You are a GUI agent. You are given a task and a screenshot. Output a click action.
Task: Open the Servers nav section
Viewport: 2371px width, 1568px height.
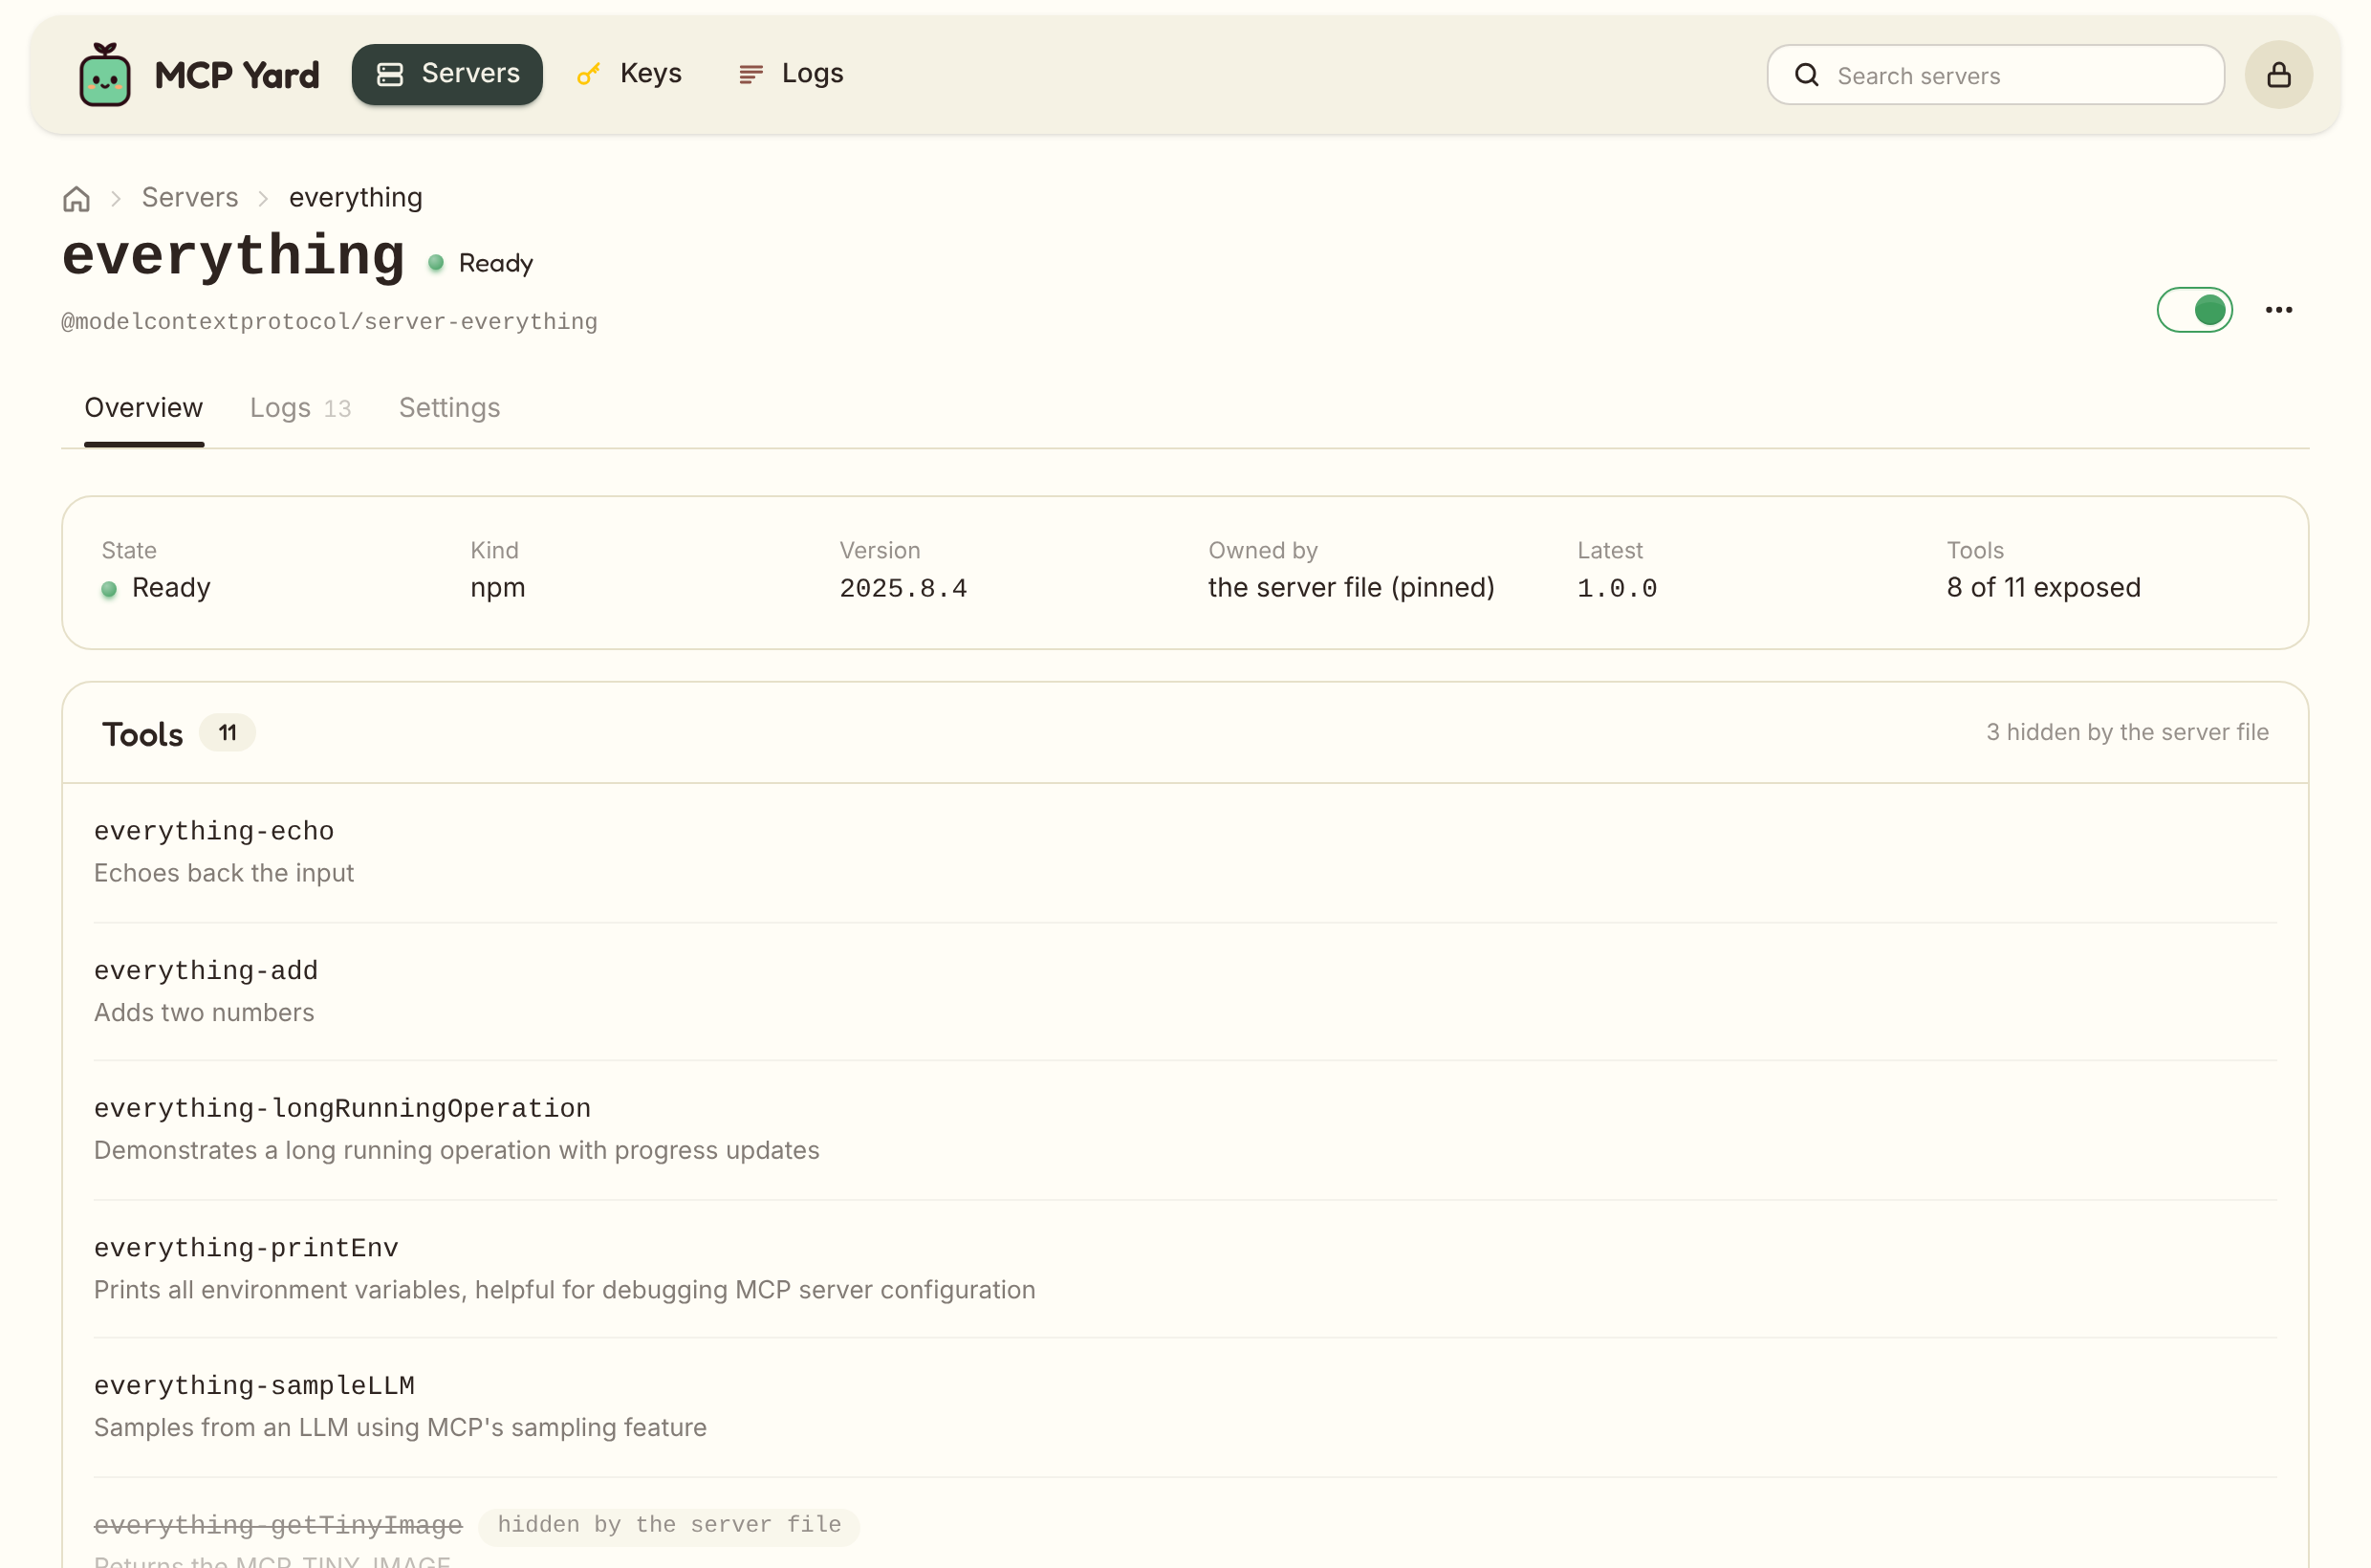[447, 74]
